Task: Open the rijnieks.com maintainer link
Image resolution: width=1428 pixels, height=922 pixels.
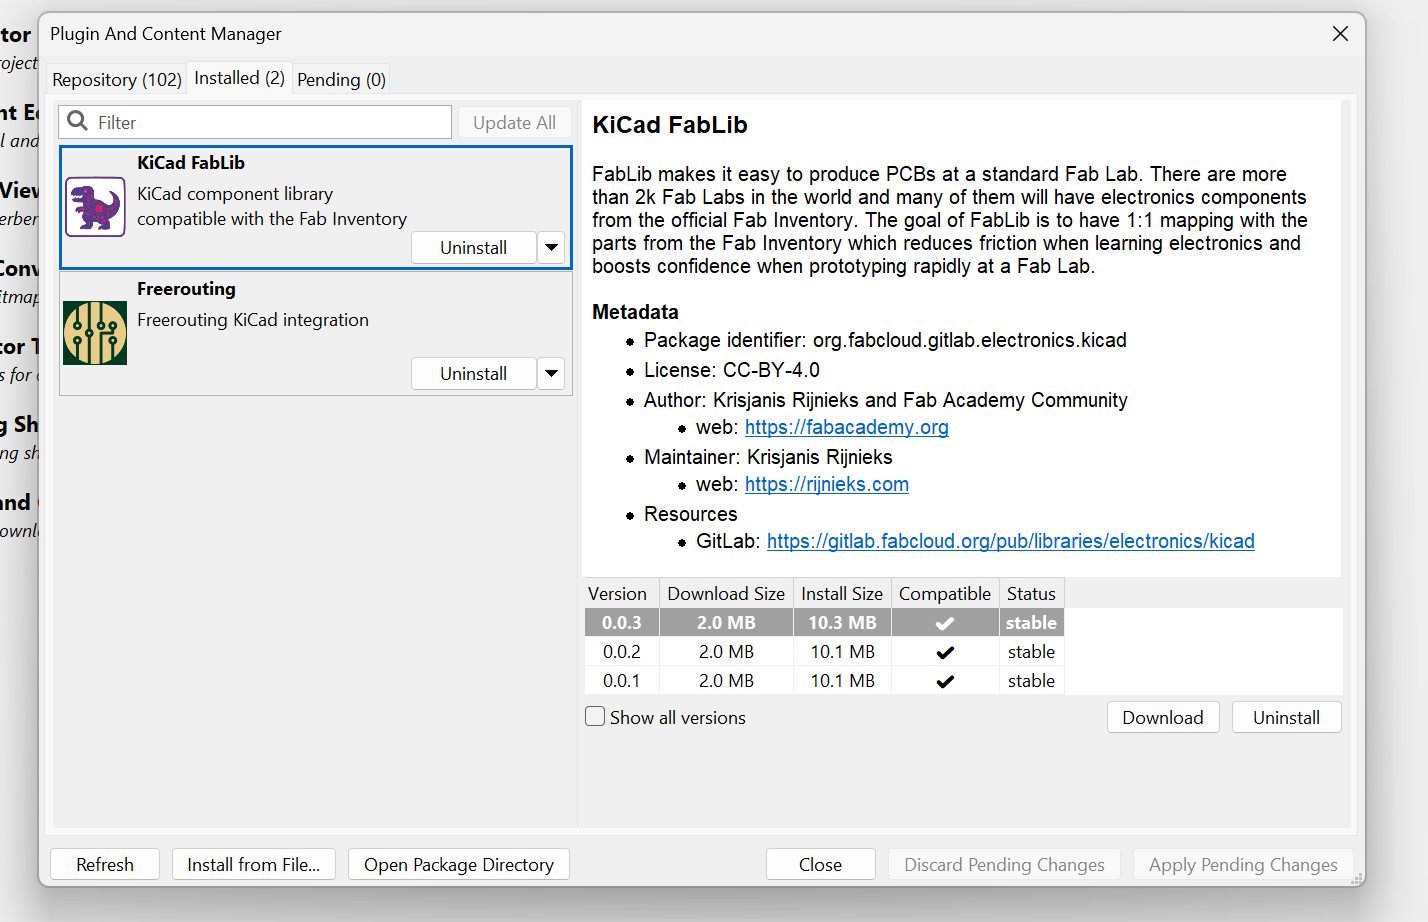Action: [x=826, y=484]
